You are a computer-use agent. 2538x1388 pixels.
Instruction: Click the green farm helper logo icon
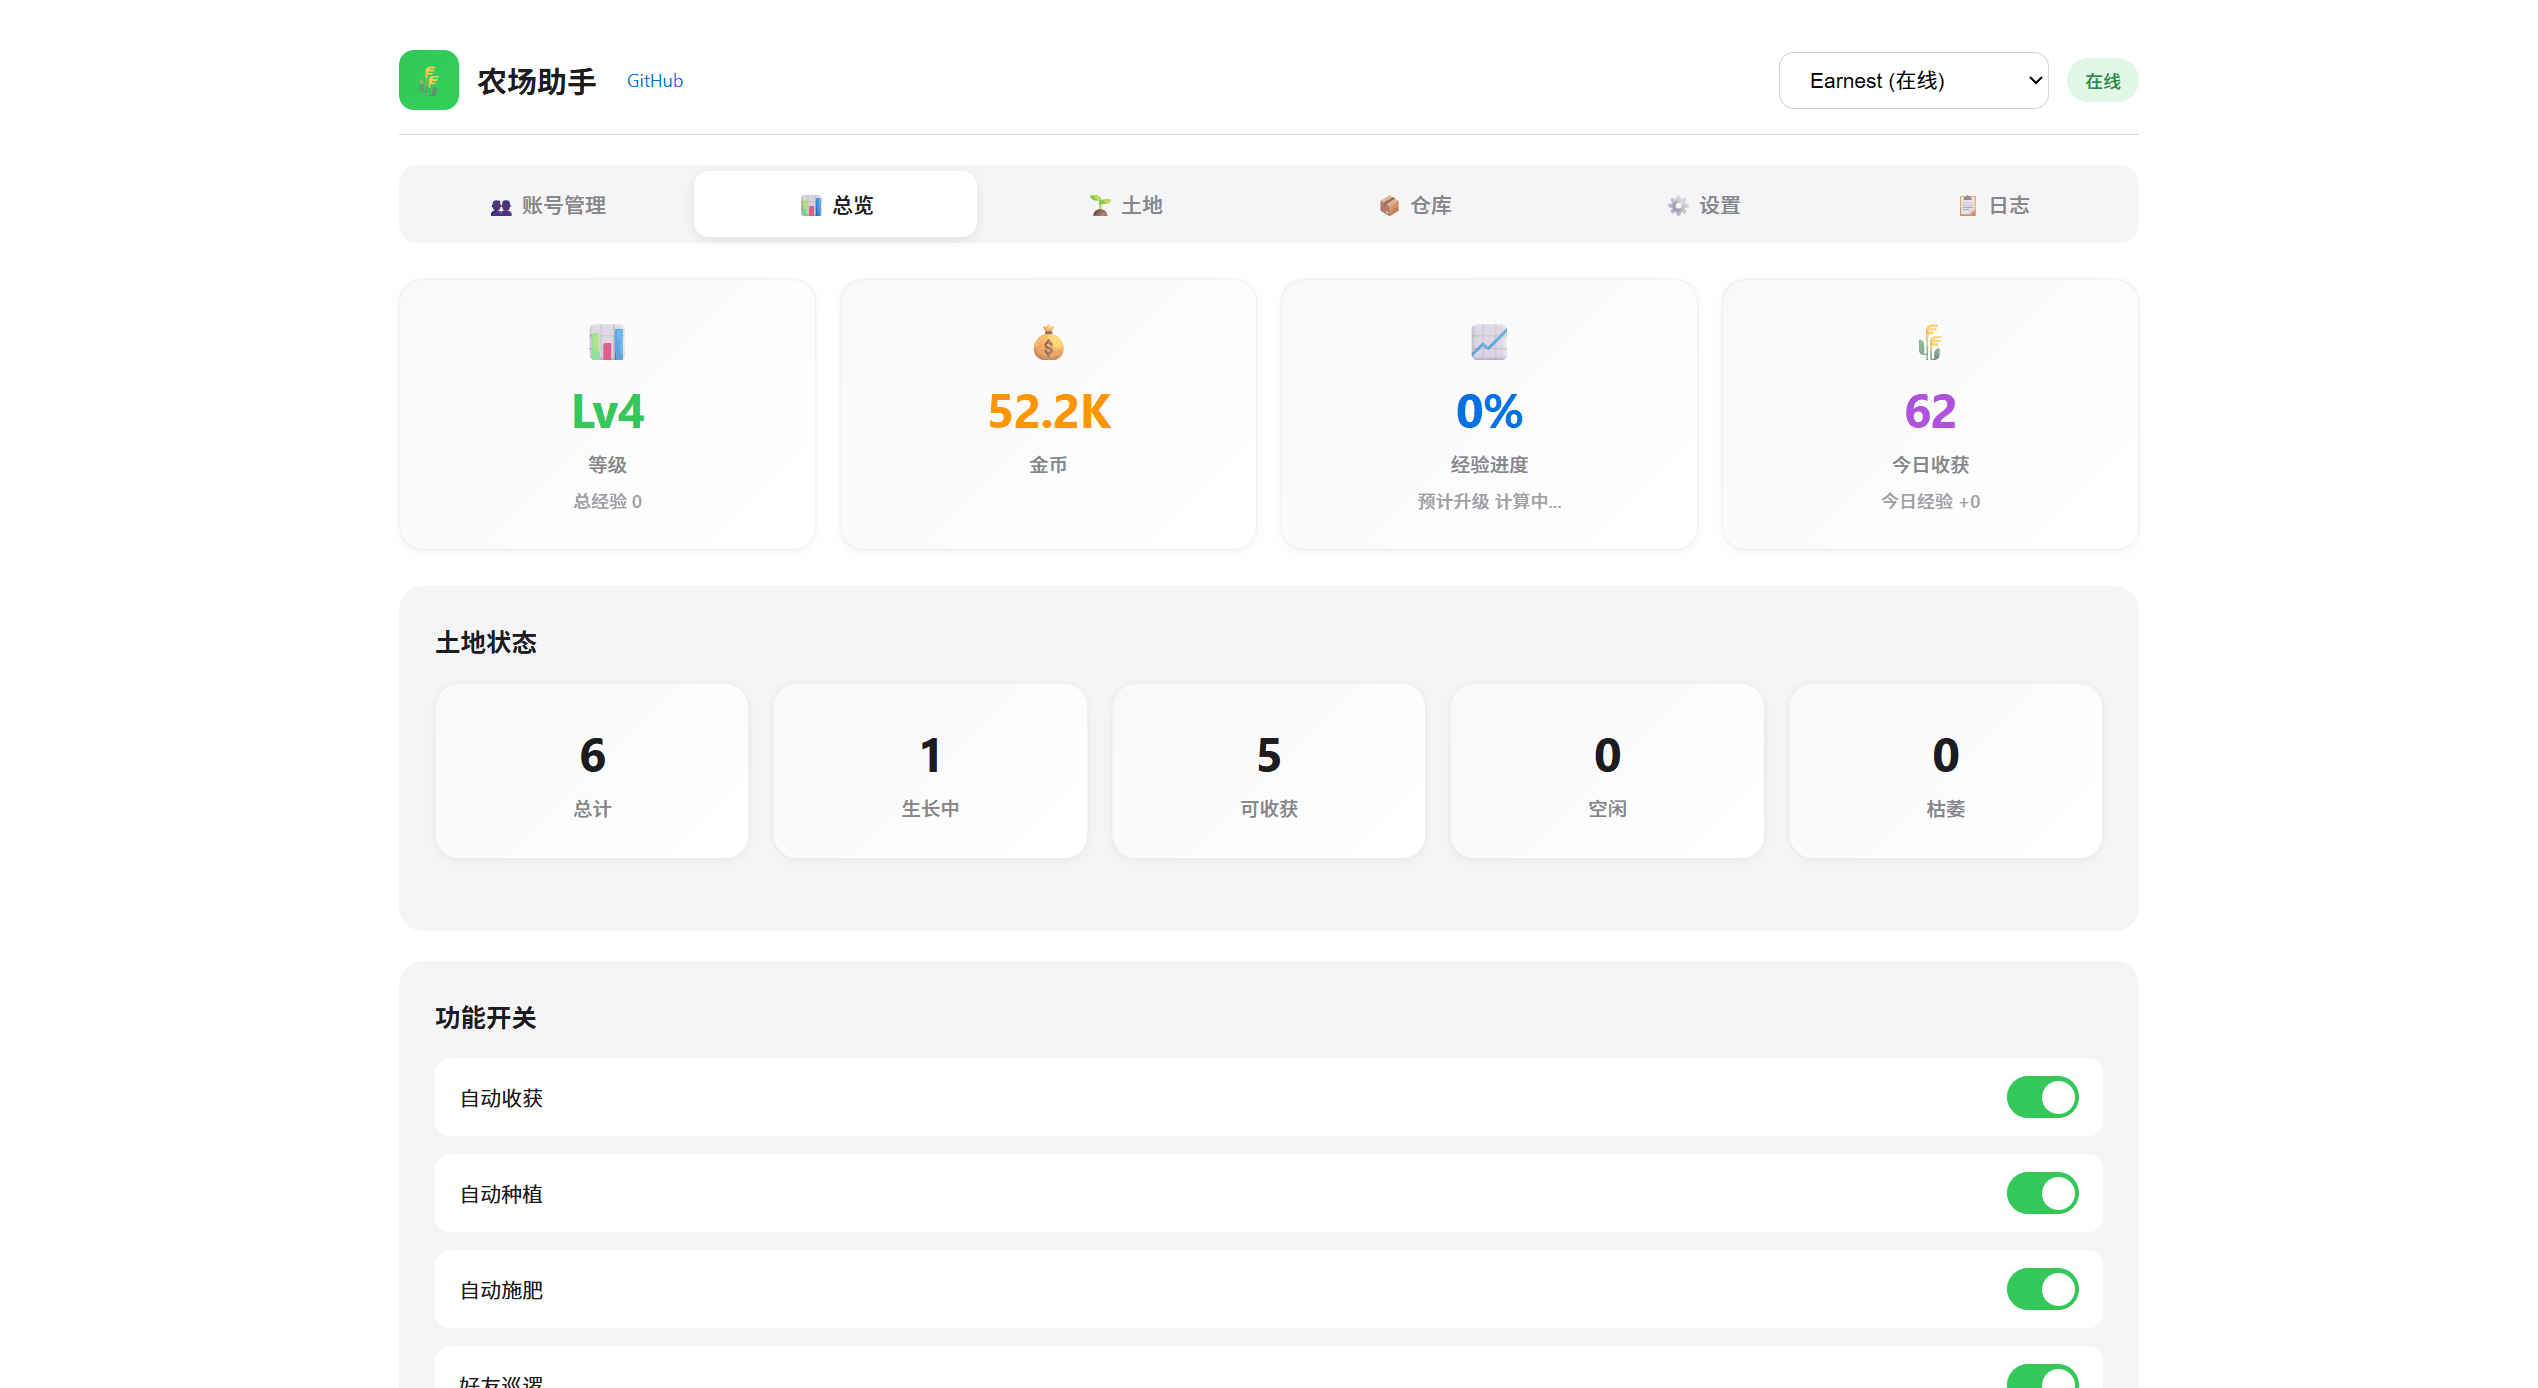(x=428, y=80)
